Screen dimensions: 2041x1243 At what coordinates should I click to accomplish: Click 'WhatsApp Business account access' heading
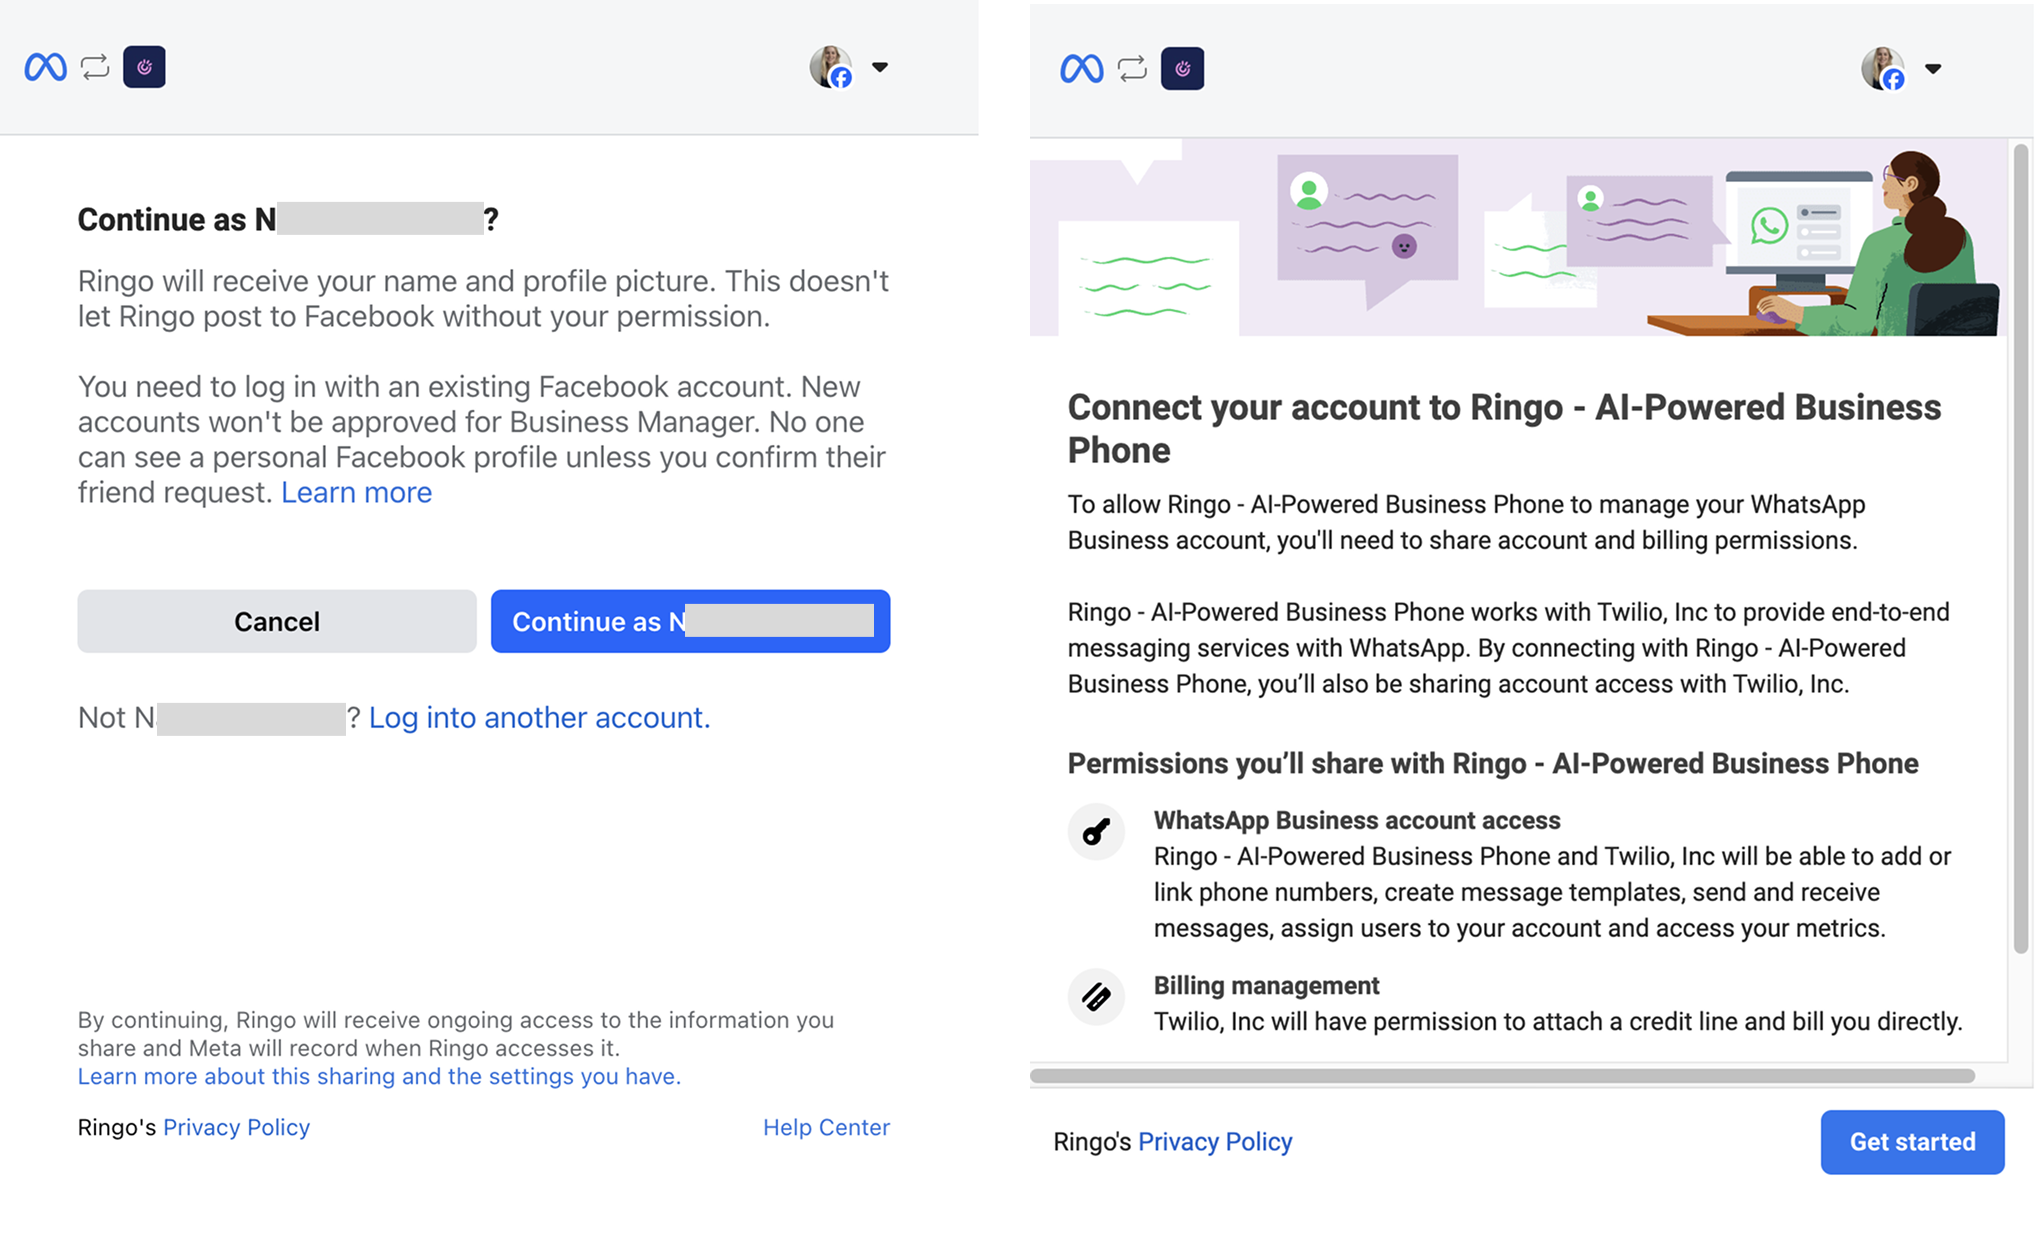(1357, 820)
